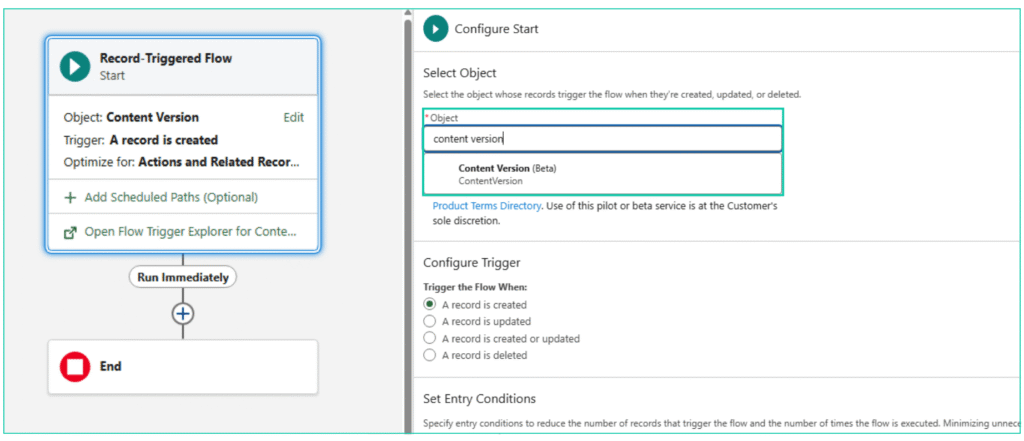Click the Object search combo box
1024x441 pixels.
pyautogui.click(x=603, y=139)
